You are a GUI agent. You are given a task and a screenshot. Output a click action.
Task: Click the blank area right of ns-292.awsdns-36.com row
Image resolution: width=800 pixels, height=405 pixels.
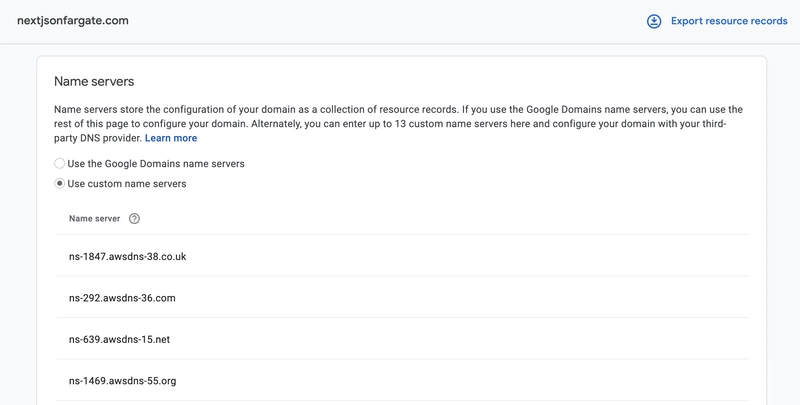point(500,298)
